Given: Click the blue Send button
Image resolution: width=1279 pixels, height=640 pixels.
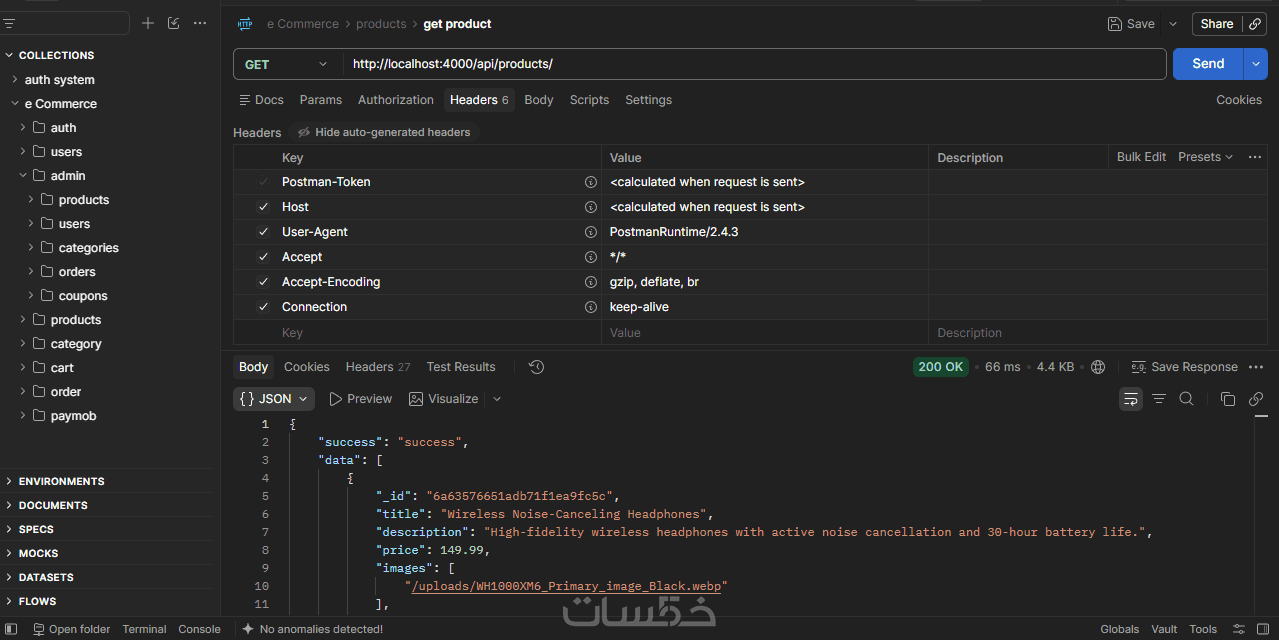Looking at the screenshot, I should point(1208,64).
